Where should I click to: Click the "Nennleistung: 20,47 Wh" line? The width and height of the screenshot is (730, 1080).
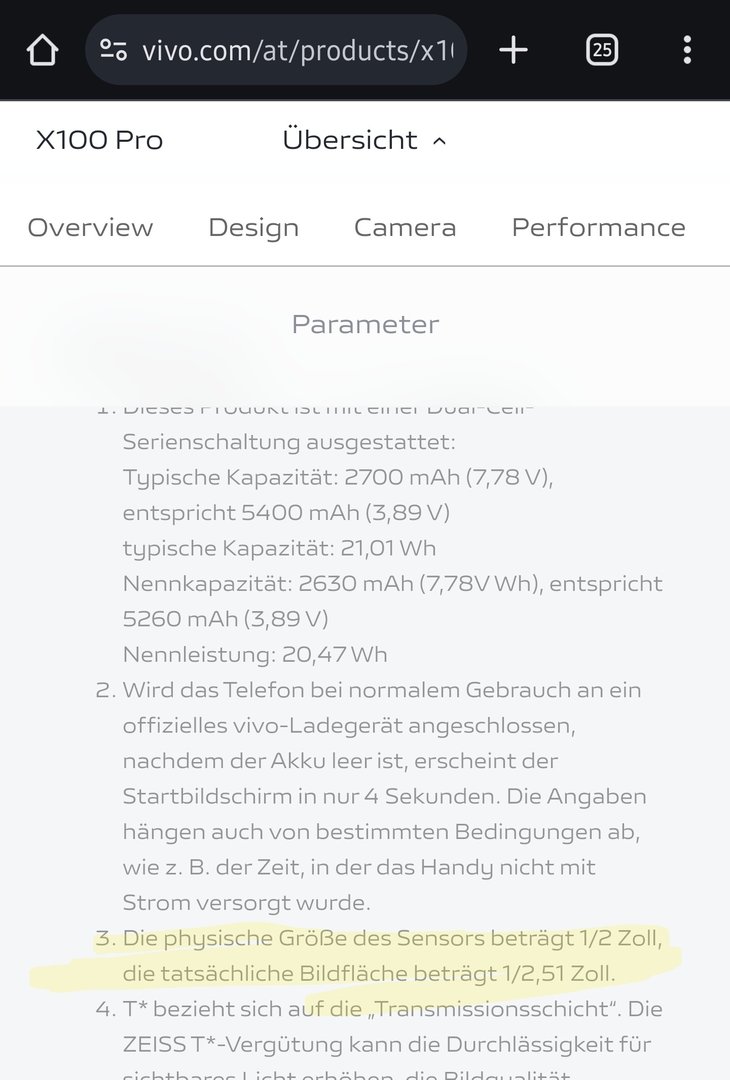tap(255, 655)
